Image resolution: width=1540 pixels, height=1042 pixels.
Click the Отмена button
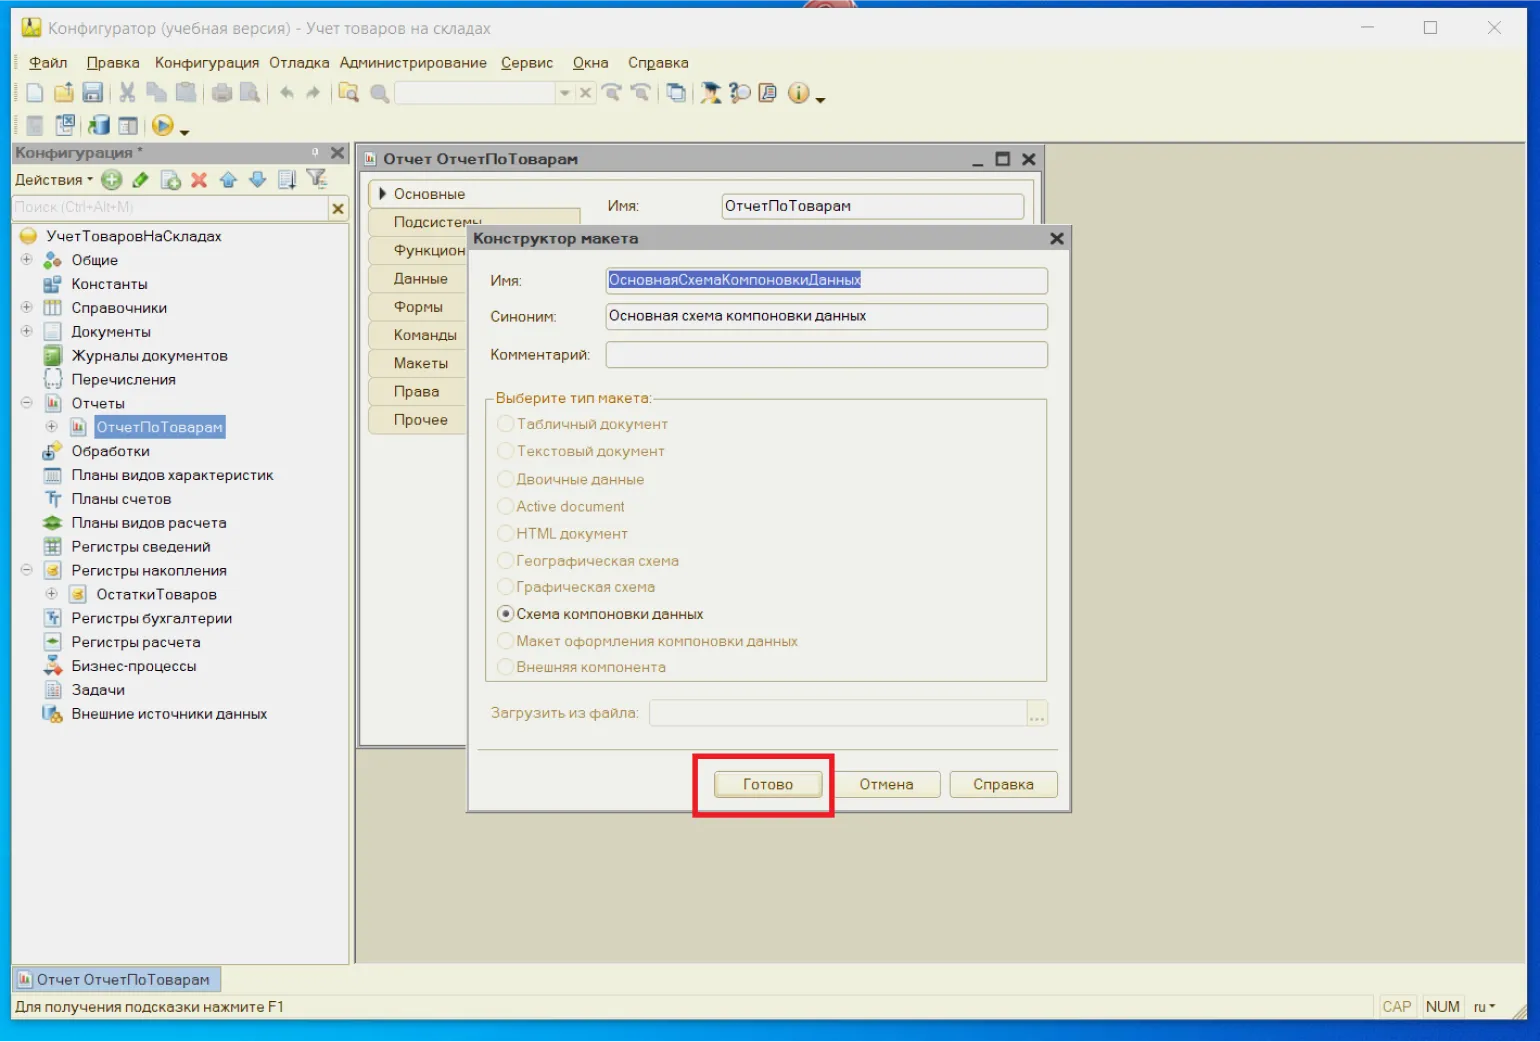[x=886, y=785]
